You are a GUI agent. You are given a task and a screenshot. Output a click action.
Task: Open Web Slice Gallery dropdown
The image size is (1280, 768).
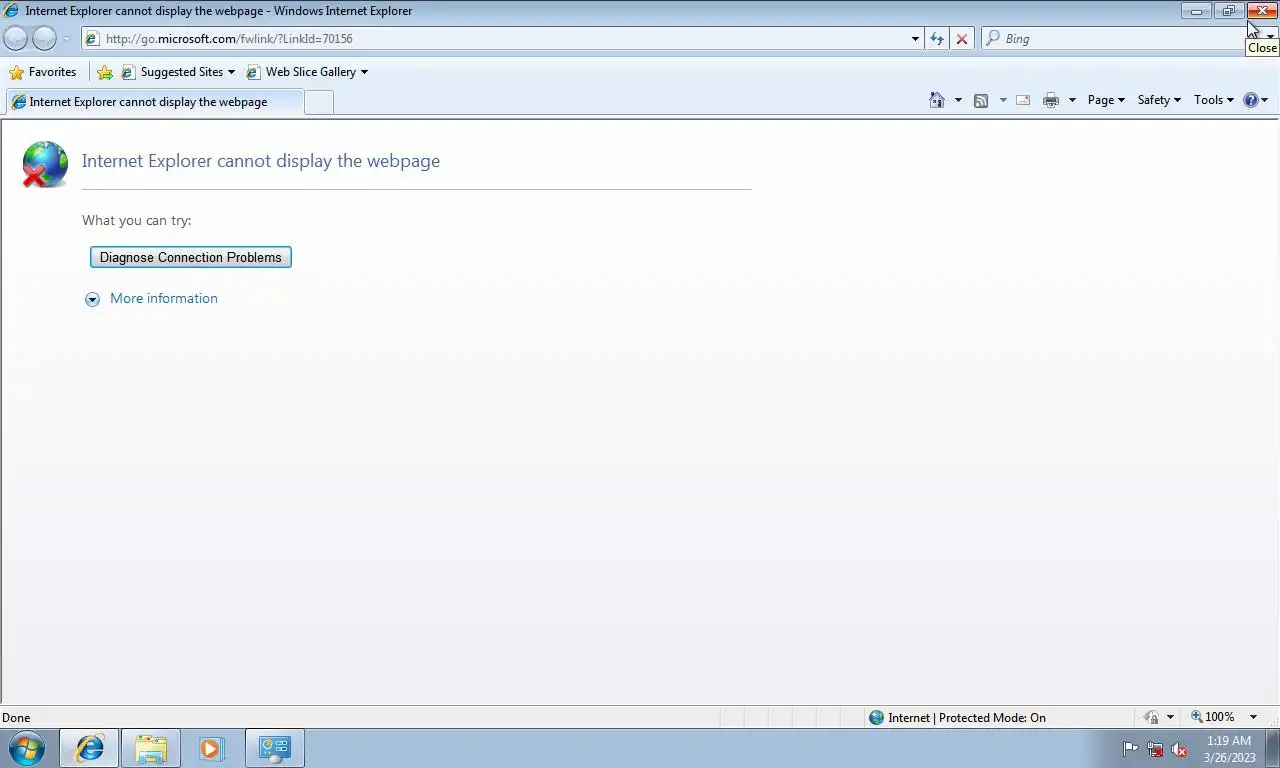[x=307, y=72]
